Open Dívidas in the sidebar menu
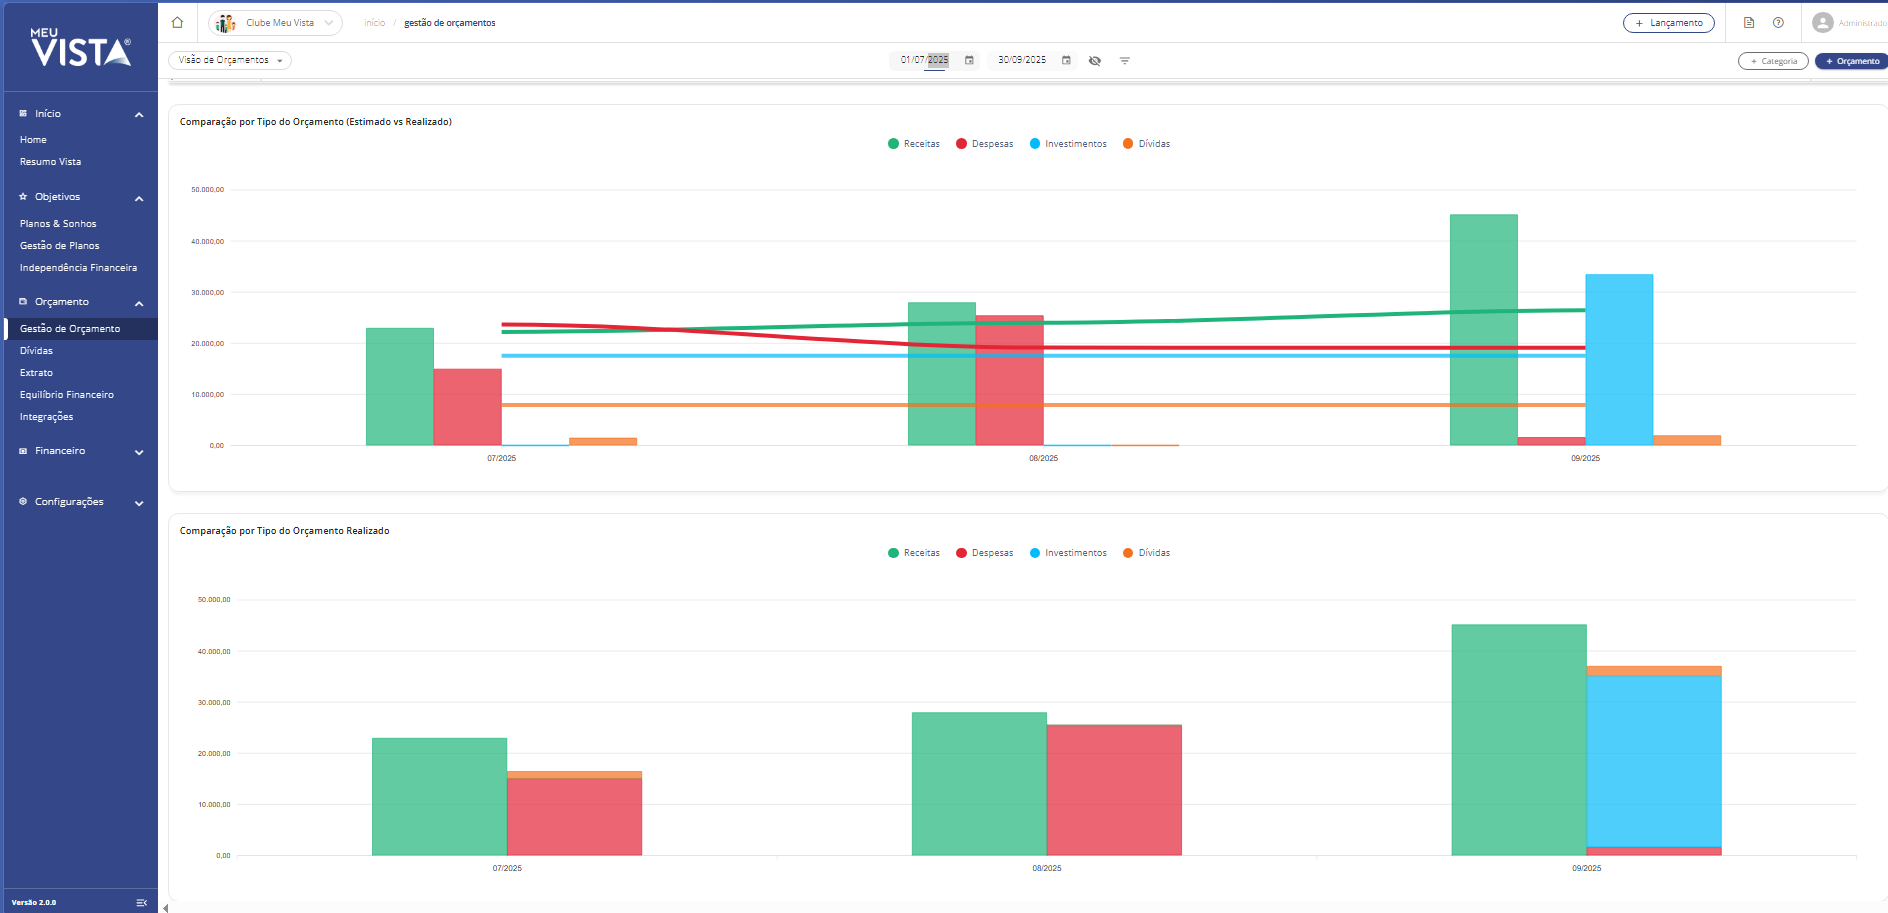The height and width of the screenshot is (913, 1888). point(36,351)
